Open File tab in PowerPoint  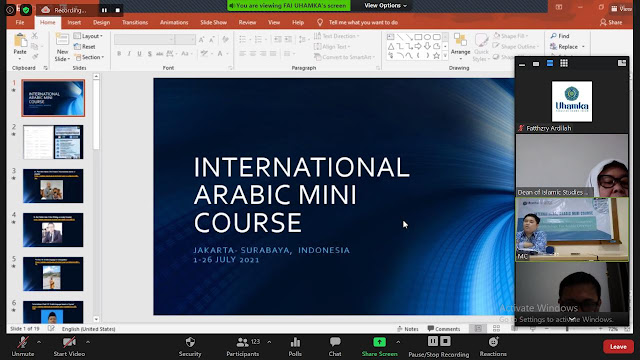(x=20, y=22)
